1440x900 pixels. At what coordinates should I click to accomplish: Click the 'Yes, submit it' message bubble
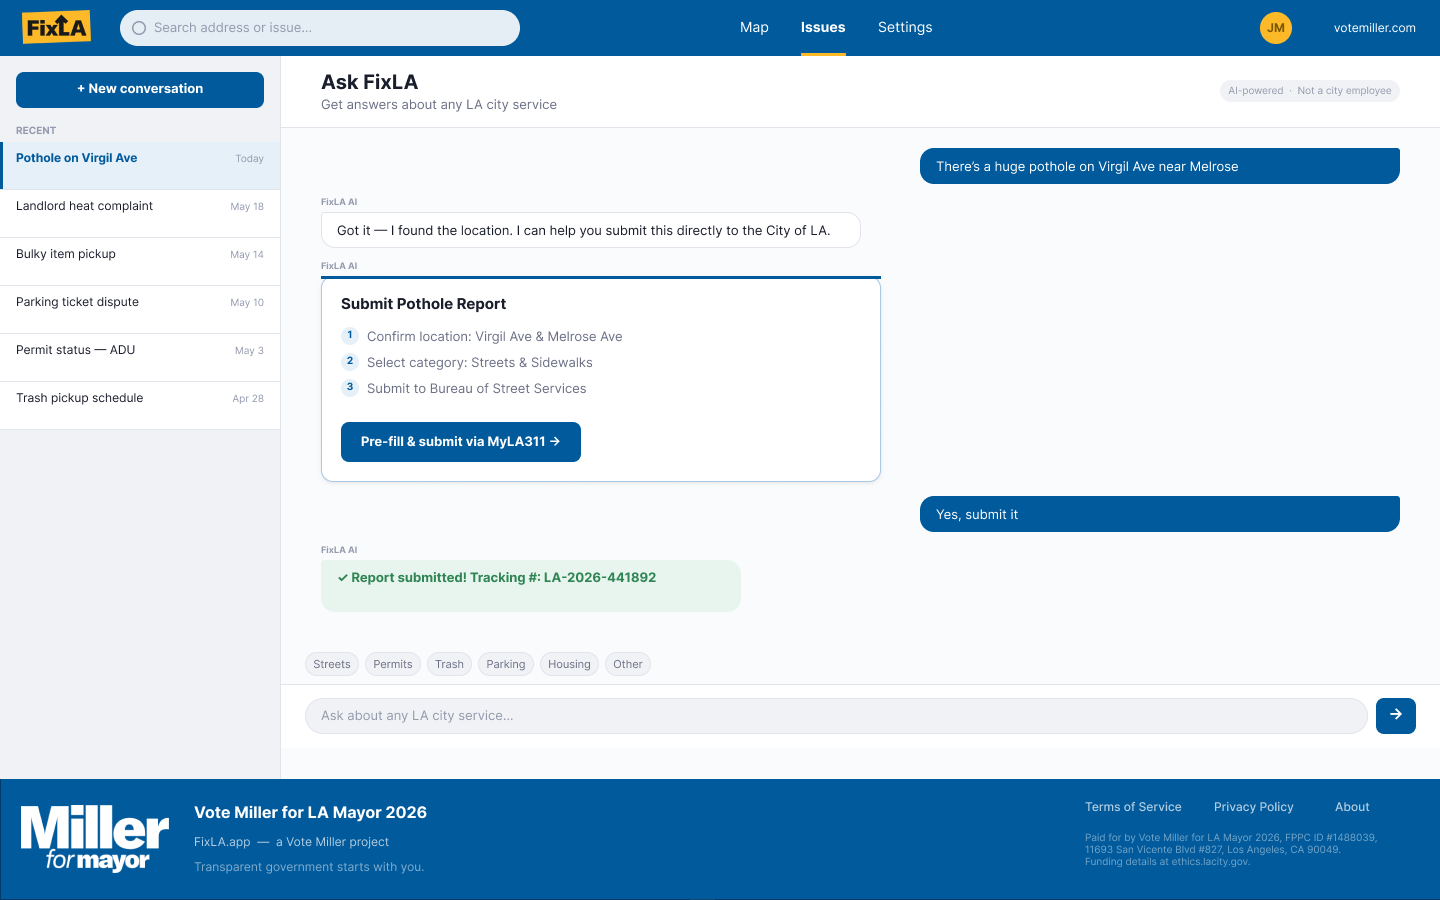(1160, 514)
